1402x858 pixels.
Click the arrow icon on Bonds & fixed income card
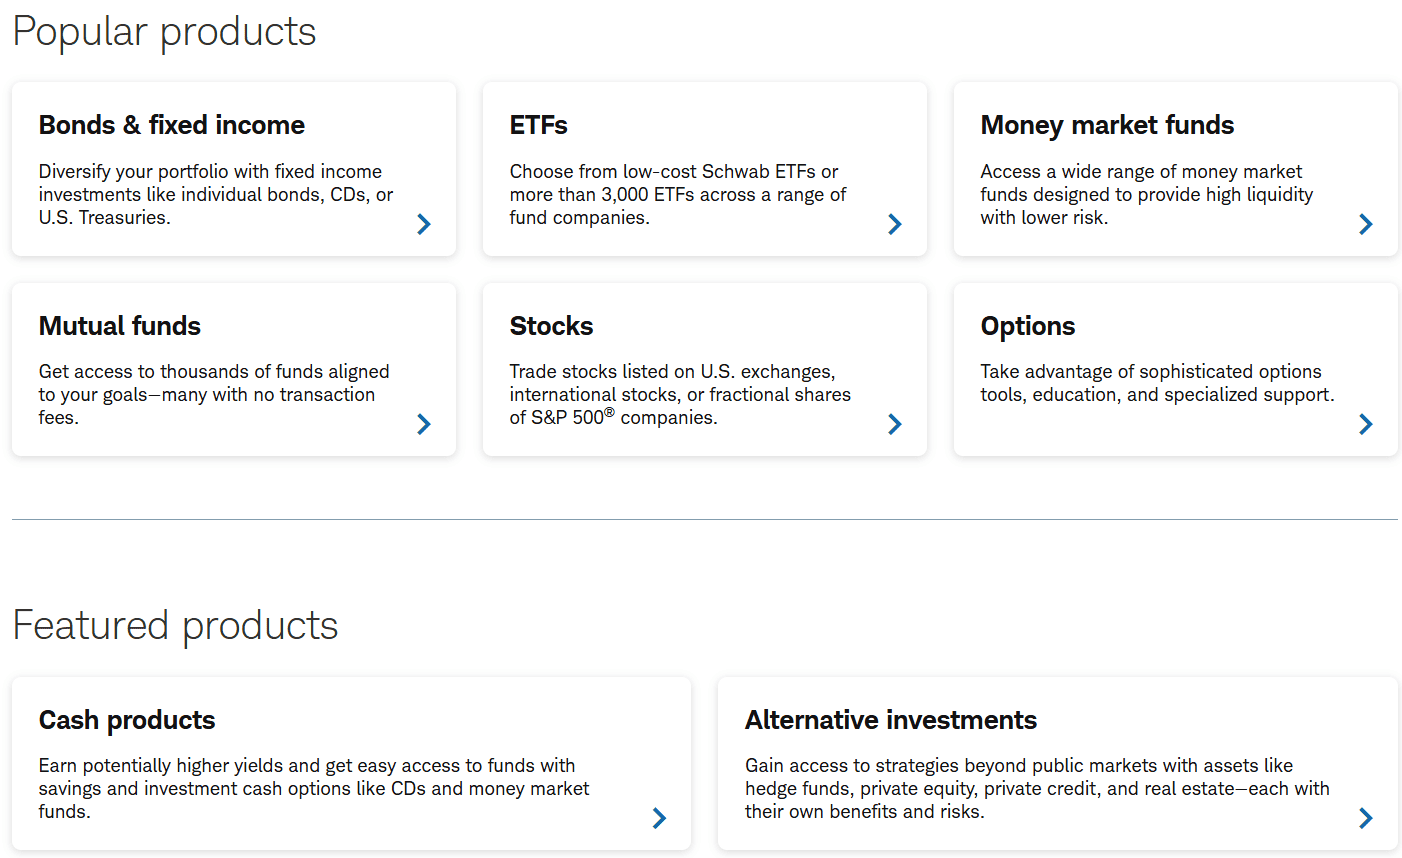(x=423, y=224)
